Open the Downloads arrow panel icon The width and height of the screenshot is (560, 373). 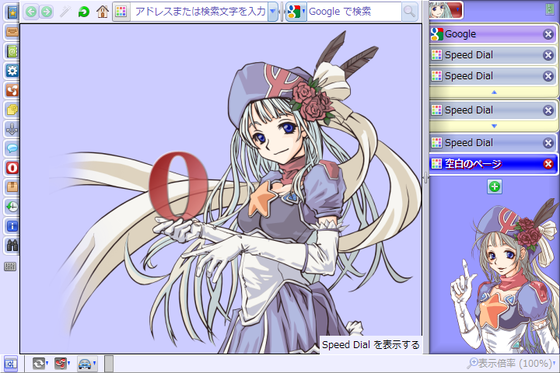point(12,129)
